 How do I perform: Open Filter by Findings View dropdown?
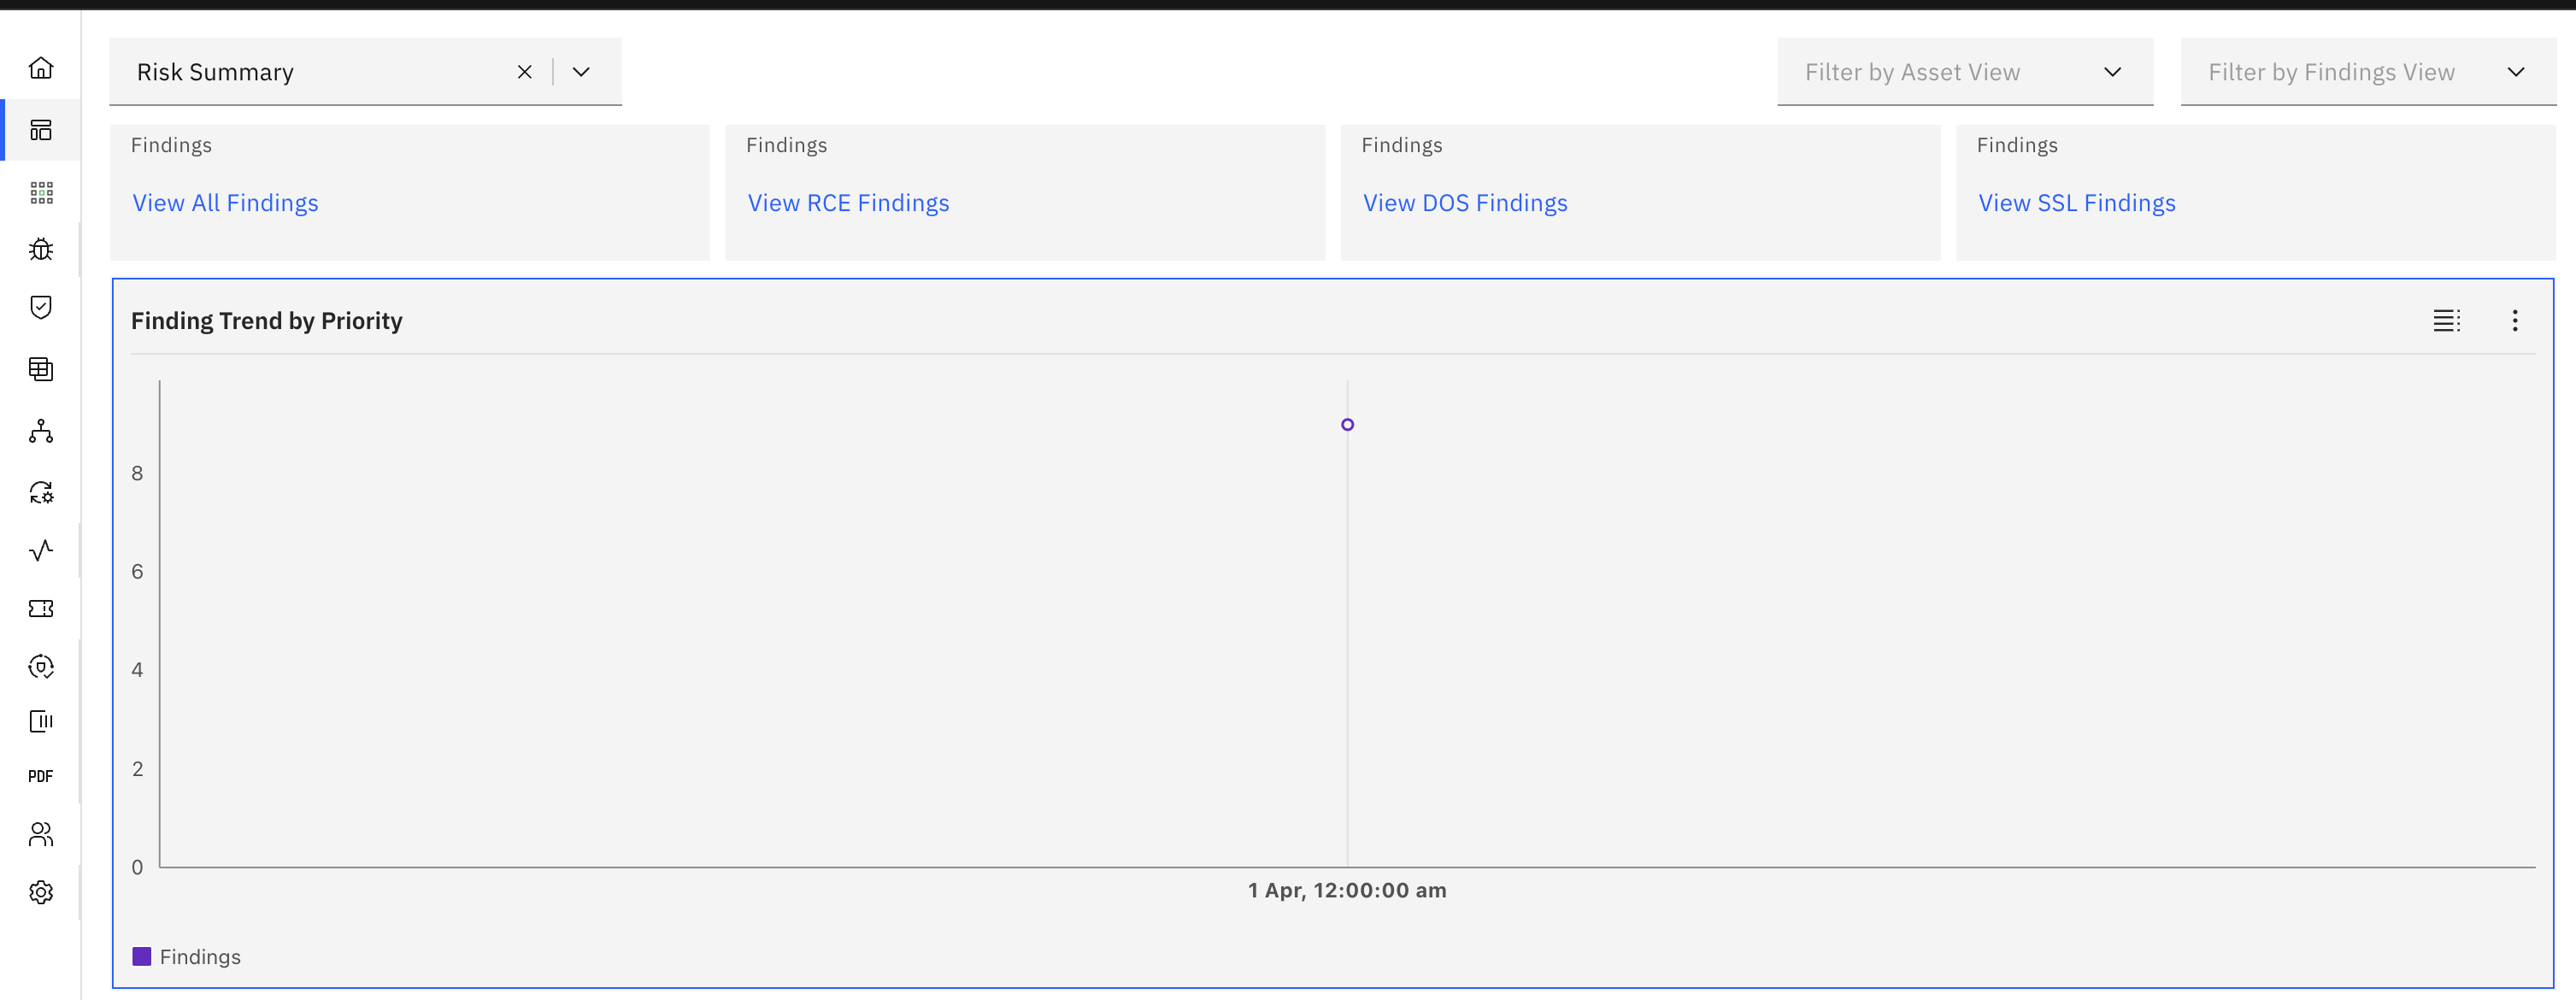pos(2367,72)
